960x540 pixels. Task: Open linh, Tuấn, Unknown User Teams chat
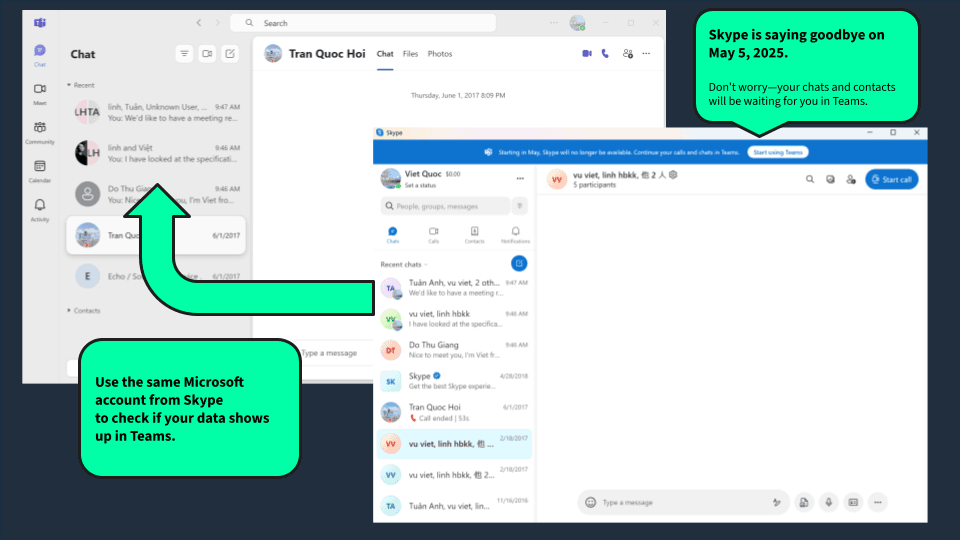[156, 112]
